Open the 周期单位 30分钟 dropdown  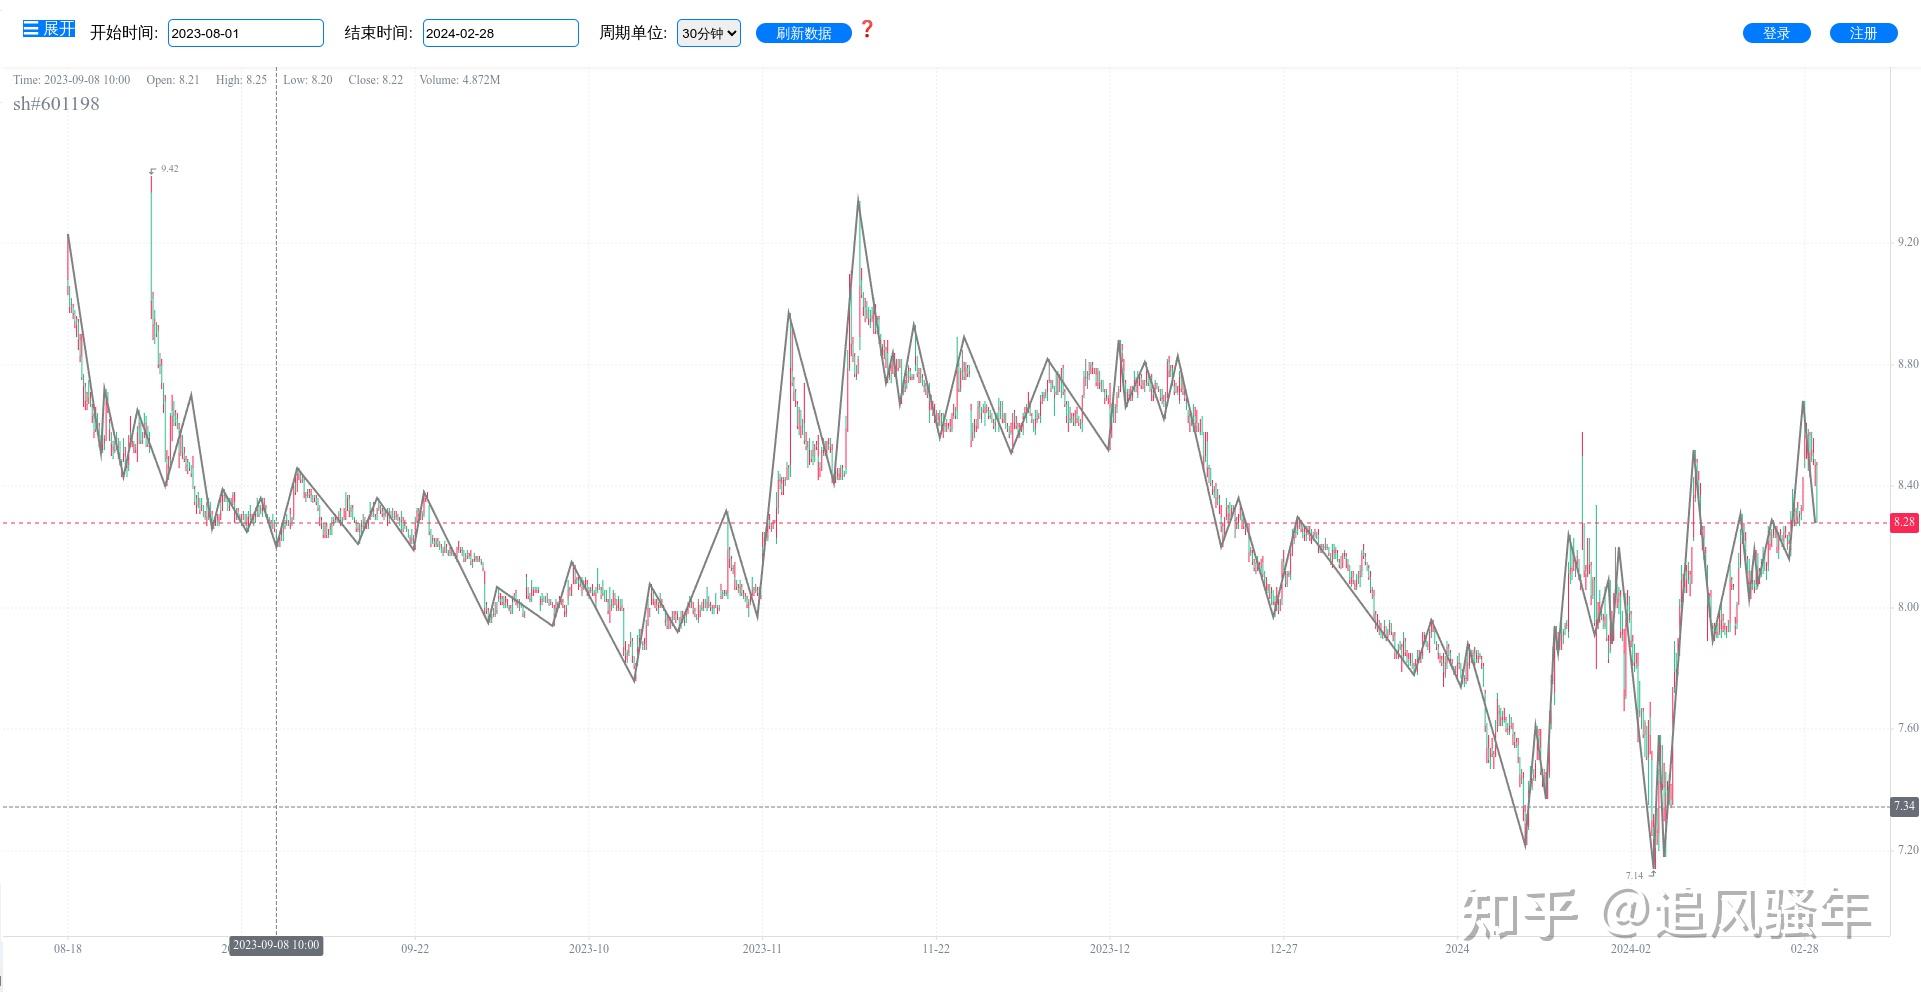(x=709, y=33)
